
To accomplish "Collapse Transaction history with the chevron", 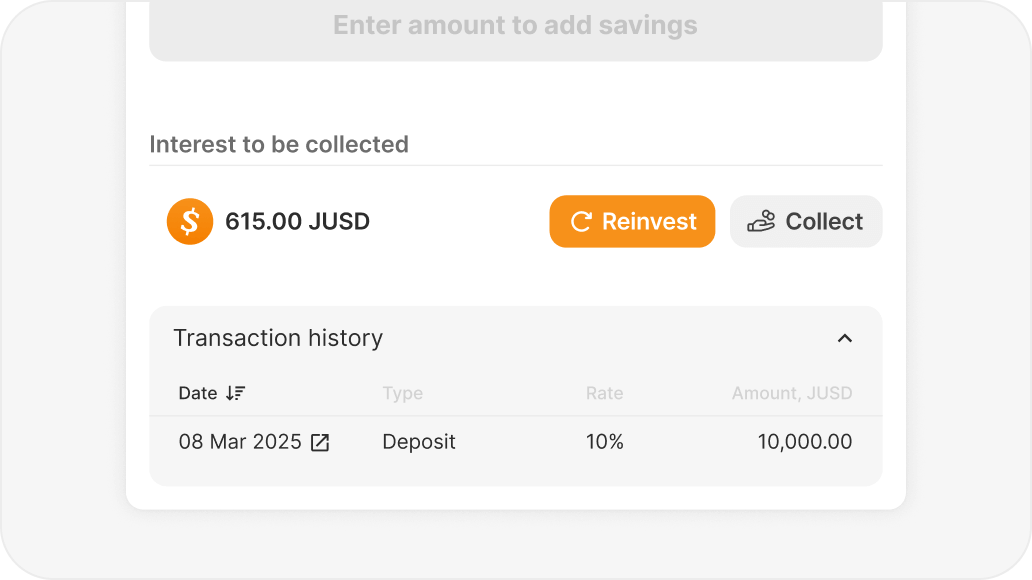I will (845, 338).
